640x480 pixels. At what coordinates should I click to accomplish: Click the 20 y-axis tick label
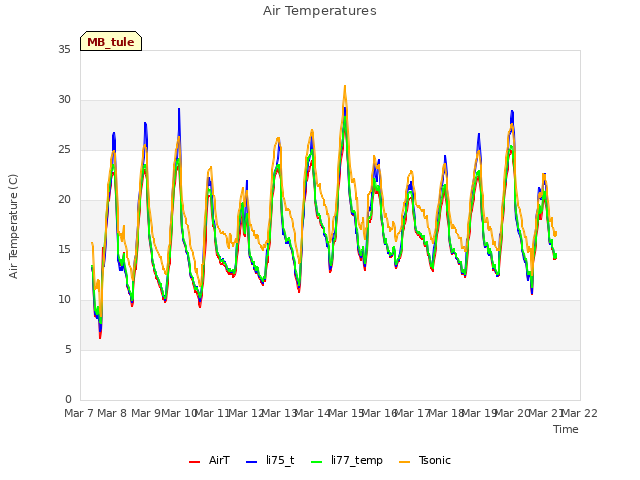click(x=64, y=200)
